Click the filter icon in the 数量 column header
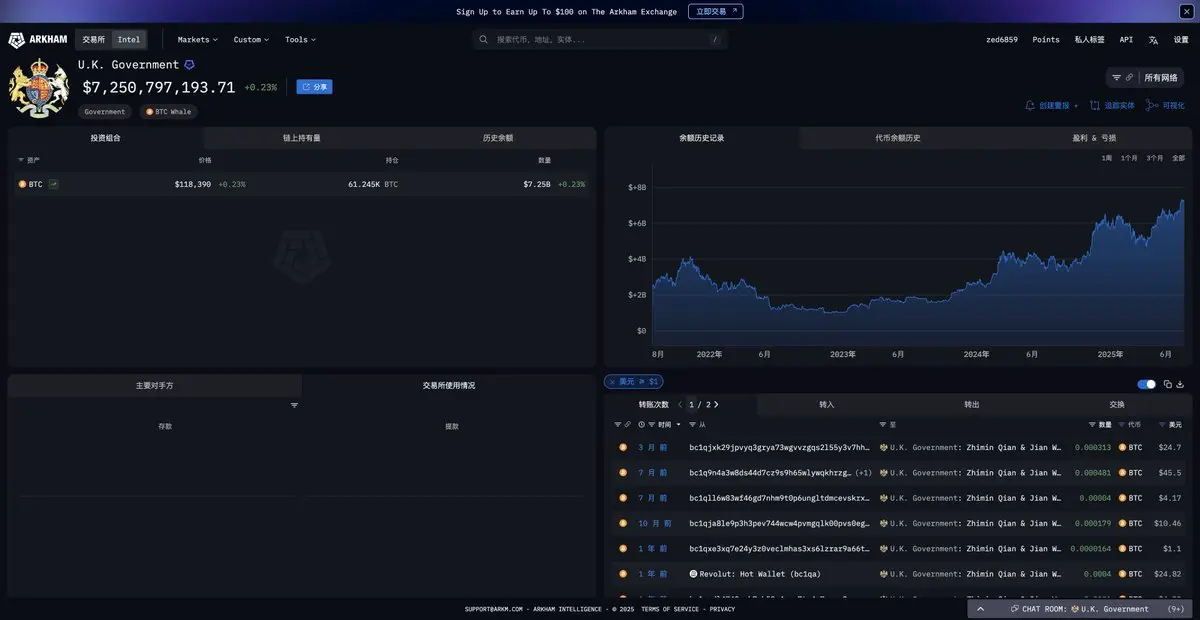Image resolution: width=1200 pixels, height=620 pixels. 1092,425
